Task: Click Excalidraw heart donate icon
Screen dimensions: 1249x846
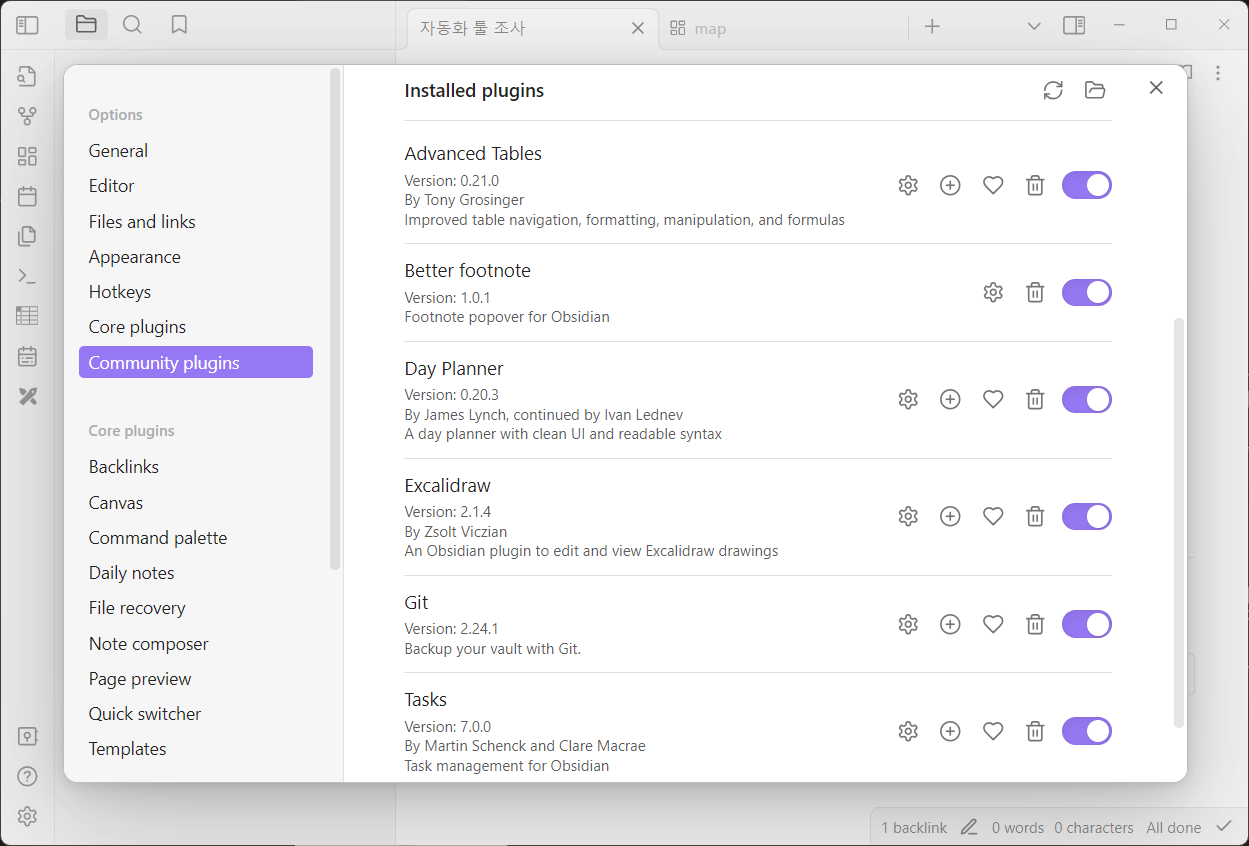Action: (x=993, y=516)
